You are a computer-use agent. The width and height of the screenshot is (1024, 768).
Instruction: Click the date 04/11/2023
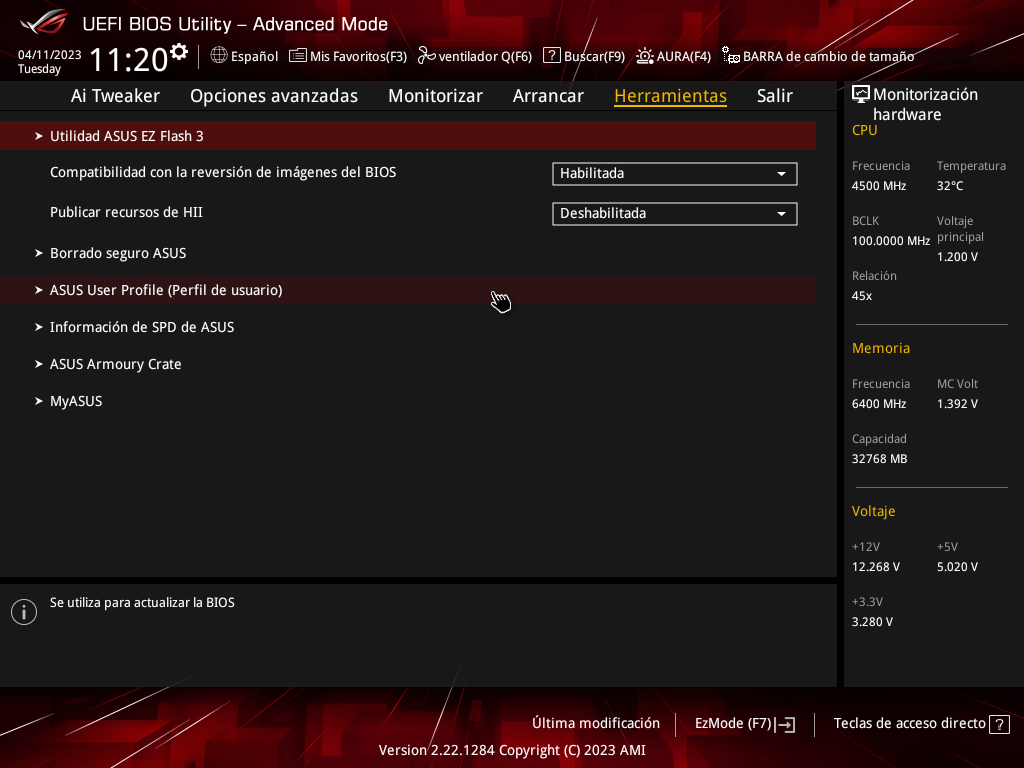tap(50, 55)
